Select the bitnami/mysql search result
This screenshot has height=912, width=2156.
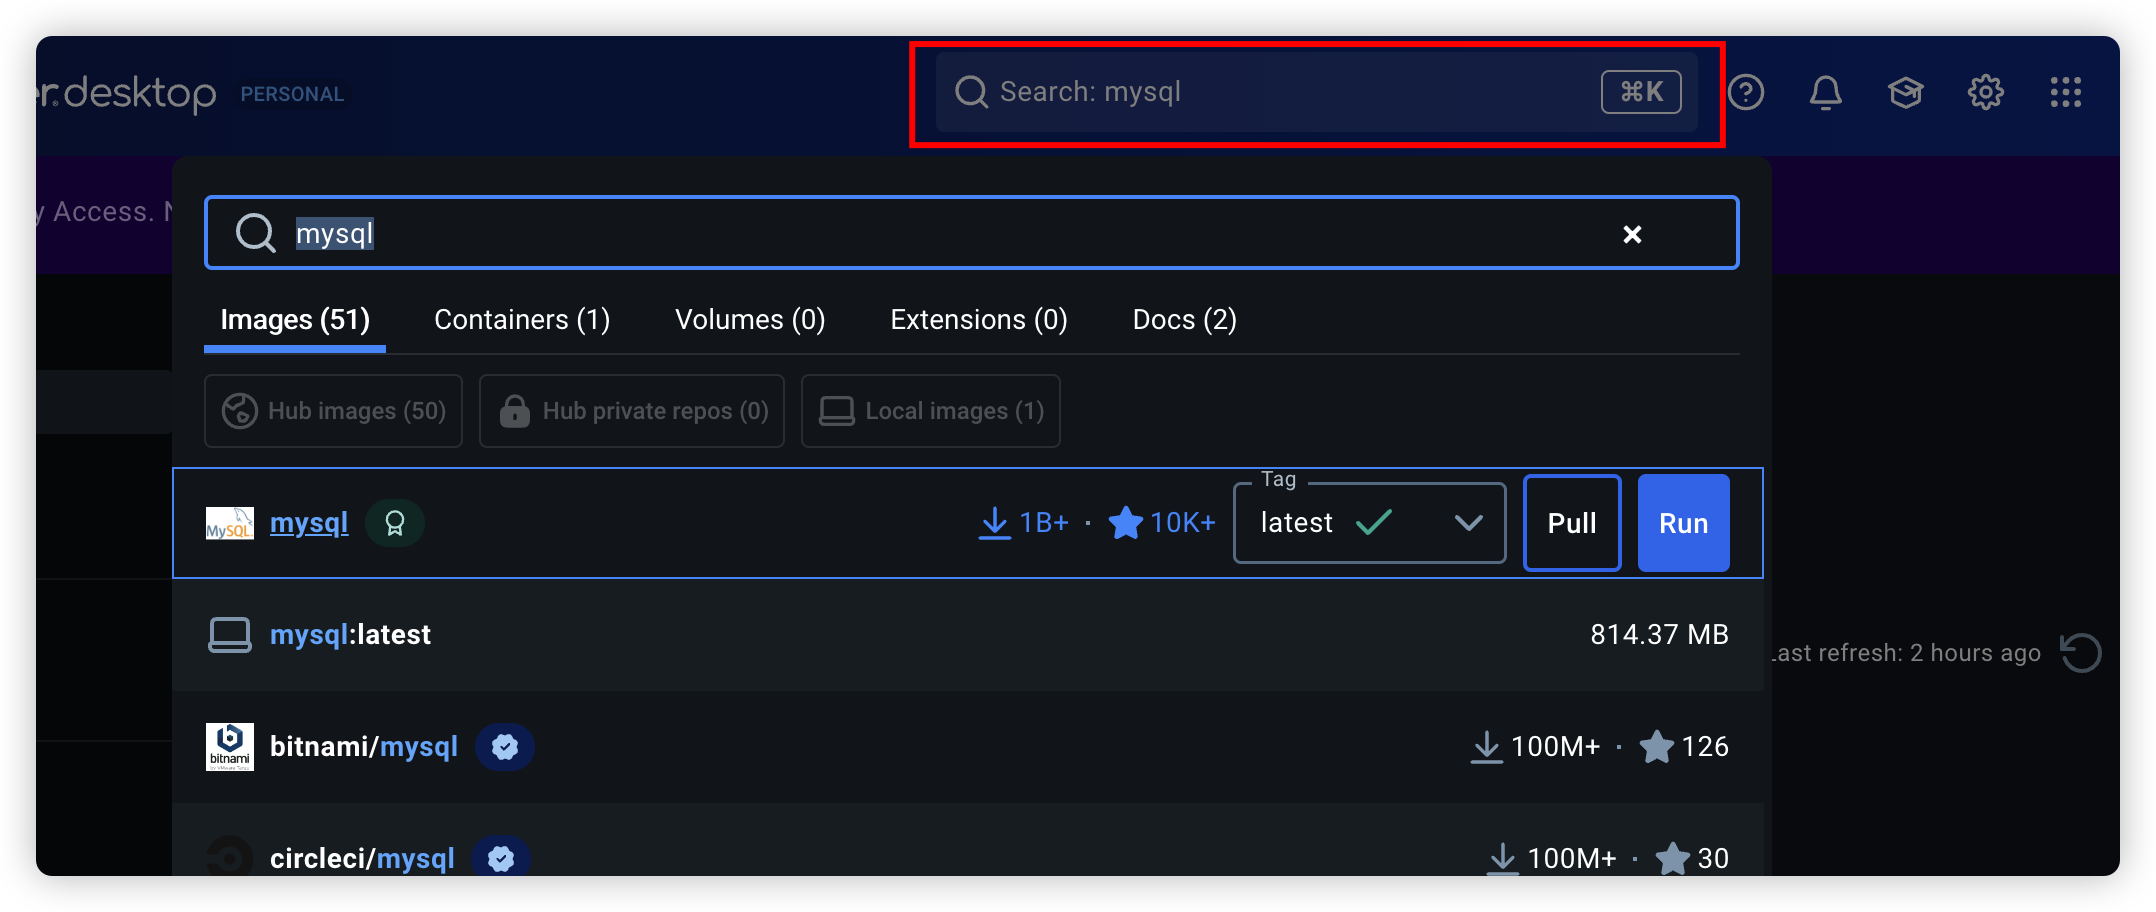click(364, 747)
